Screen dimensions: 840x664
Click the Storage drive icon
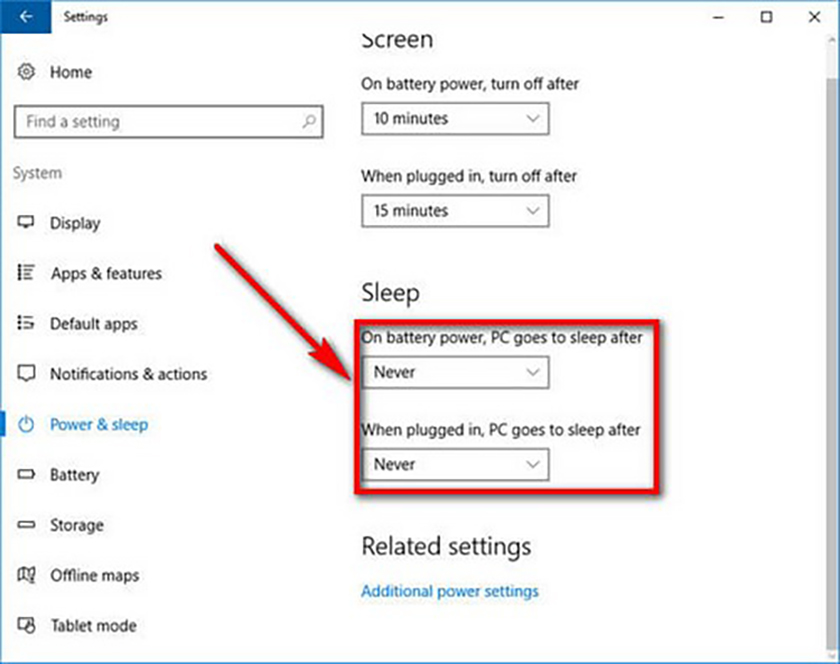pyautogui.click(x=27, y=525)
